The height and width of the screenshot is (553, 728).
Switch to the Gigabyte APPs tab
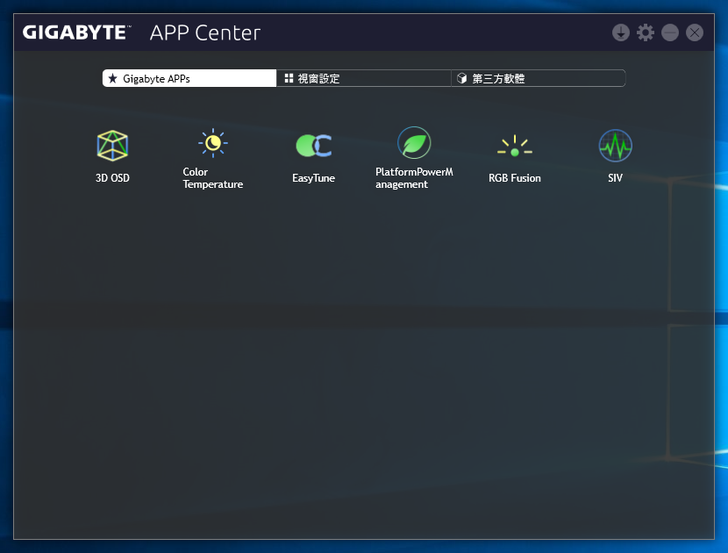[189, 78]
